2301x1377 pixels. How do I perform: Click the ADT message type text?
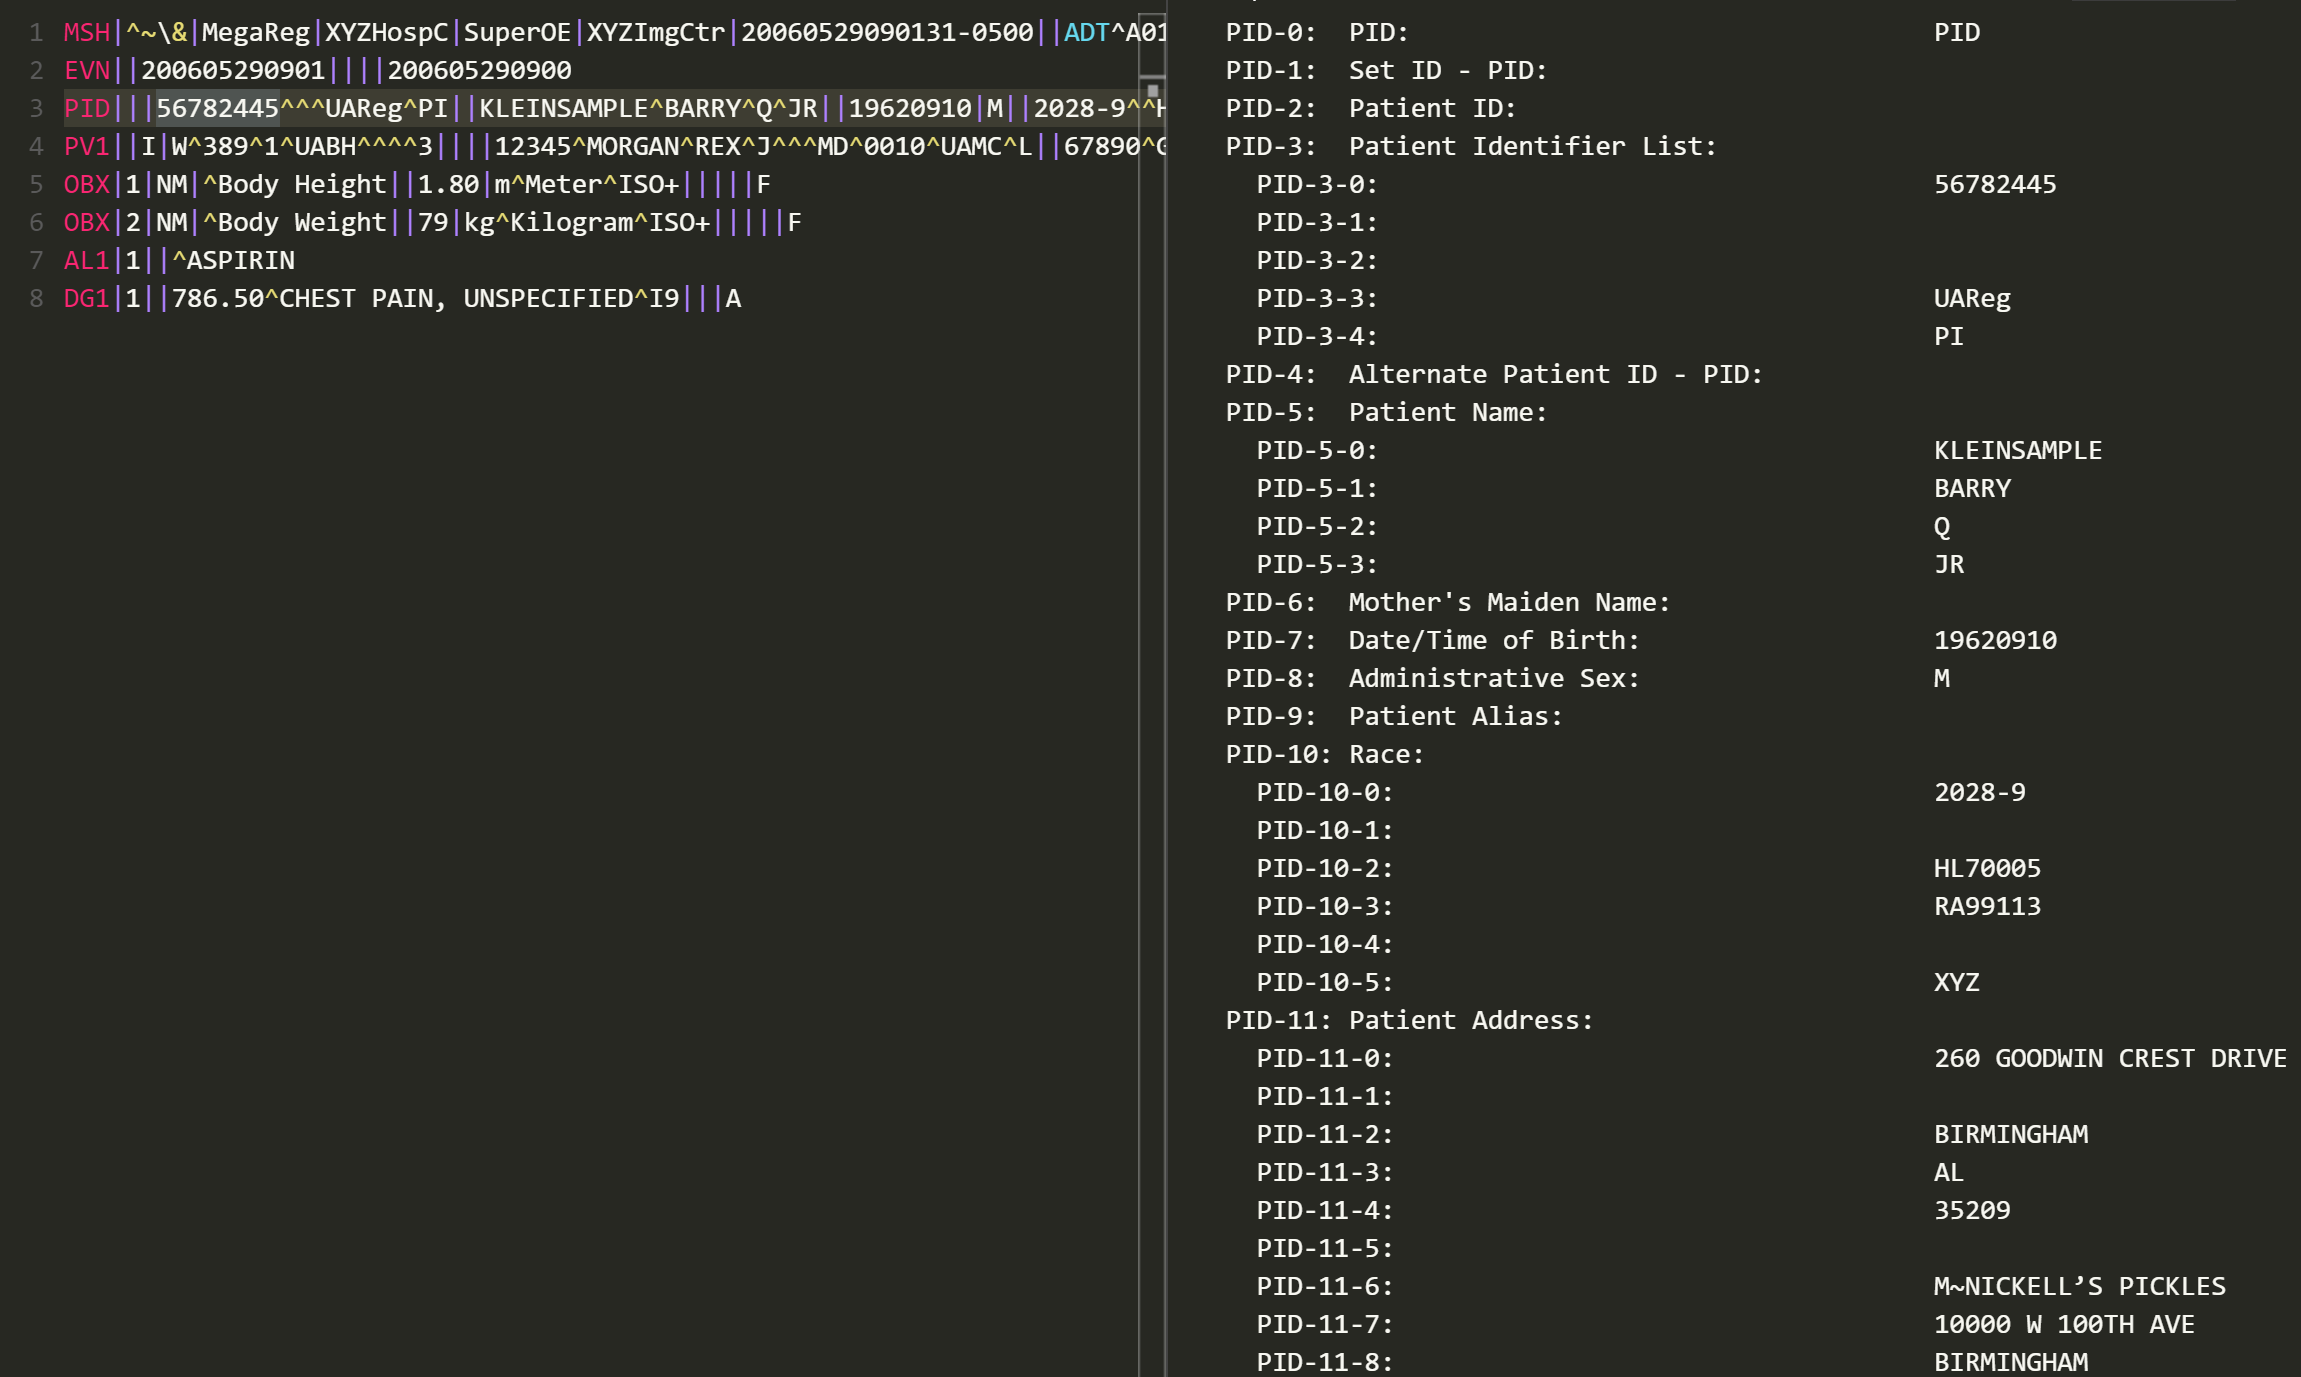(x=1086, y=32)
